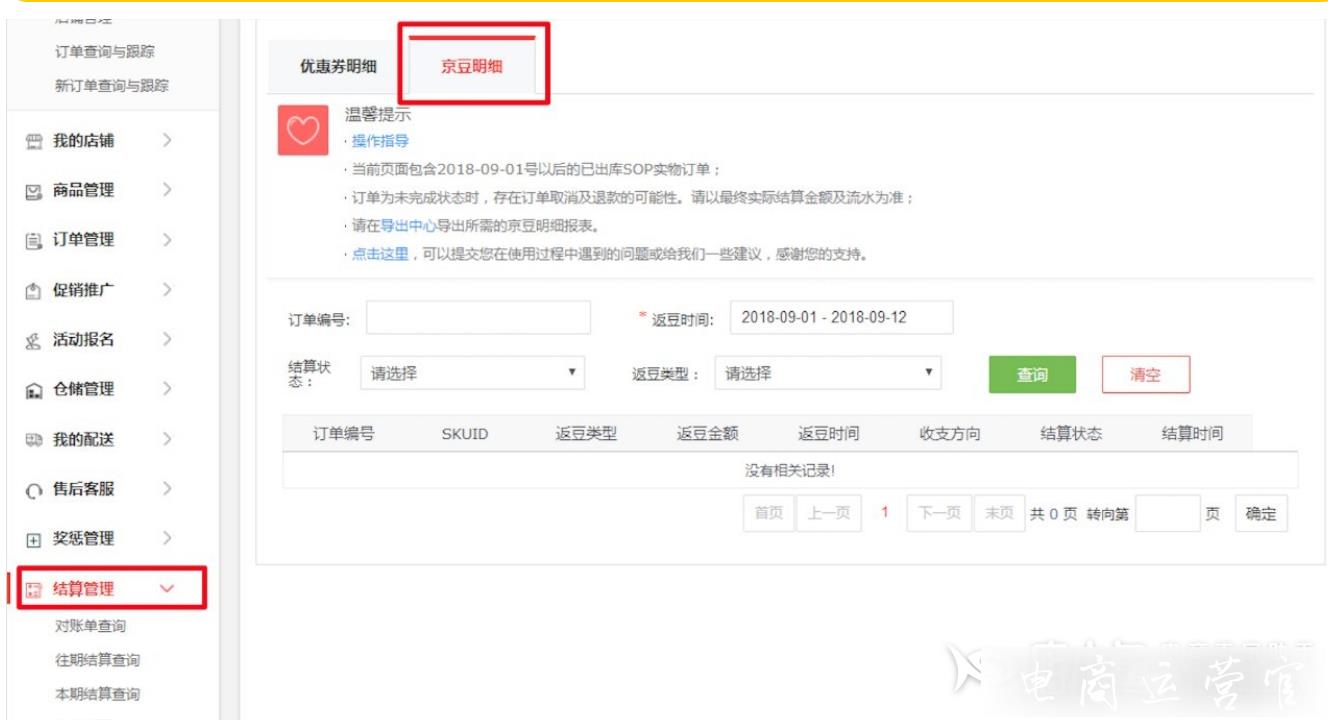The height and width of the screenshot is (720, 1328).
Task: Click the 订单管理 sidebar icon
Action: point(33,241)
